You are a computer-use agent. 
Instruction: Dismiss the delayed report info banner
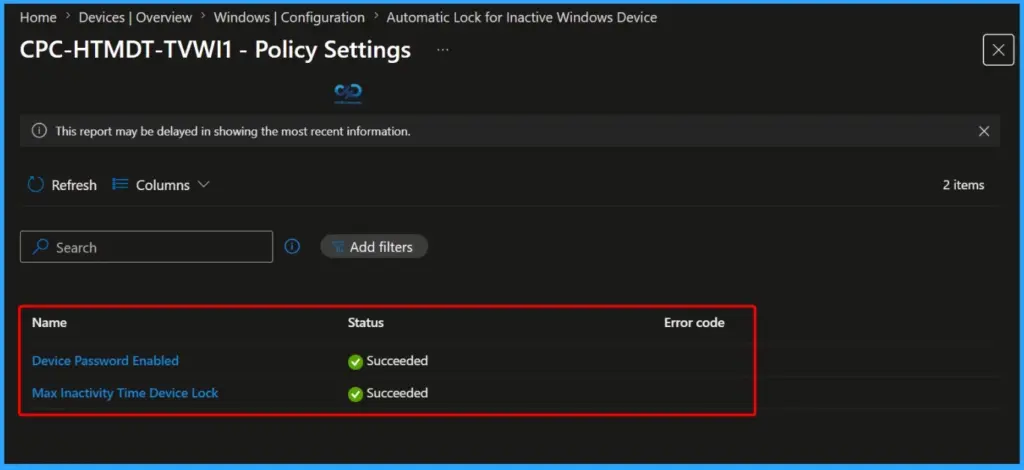pyautogui.click(x=984, y=131)
